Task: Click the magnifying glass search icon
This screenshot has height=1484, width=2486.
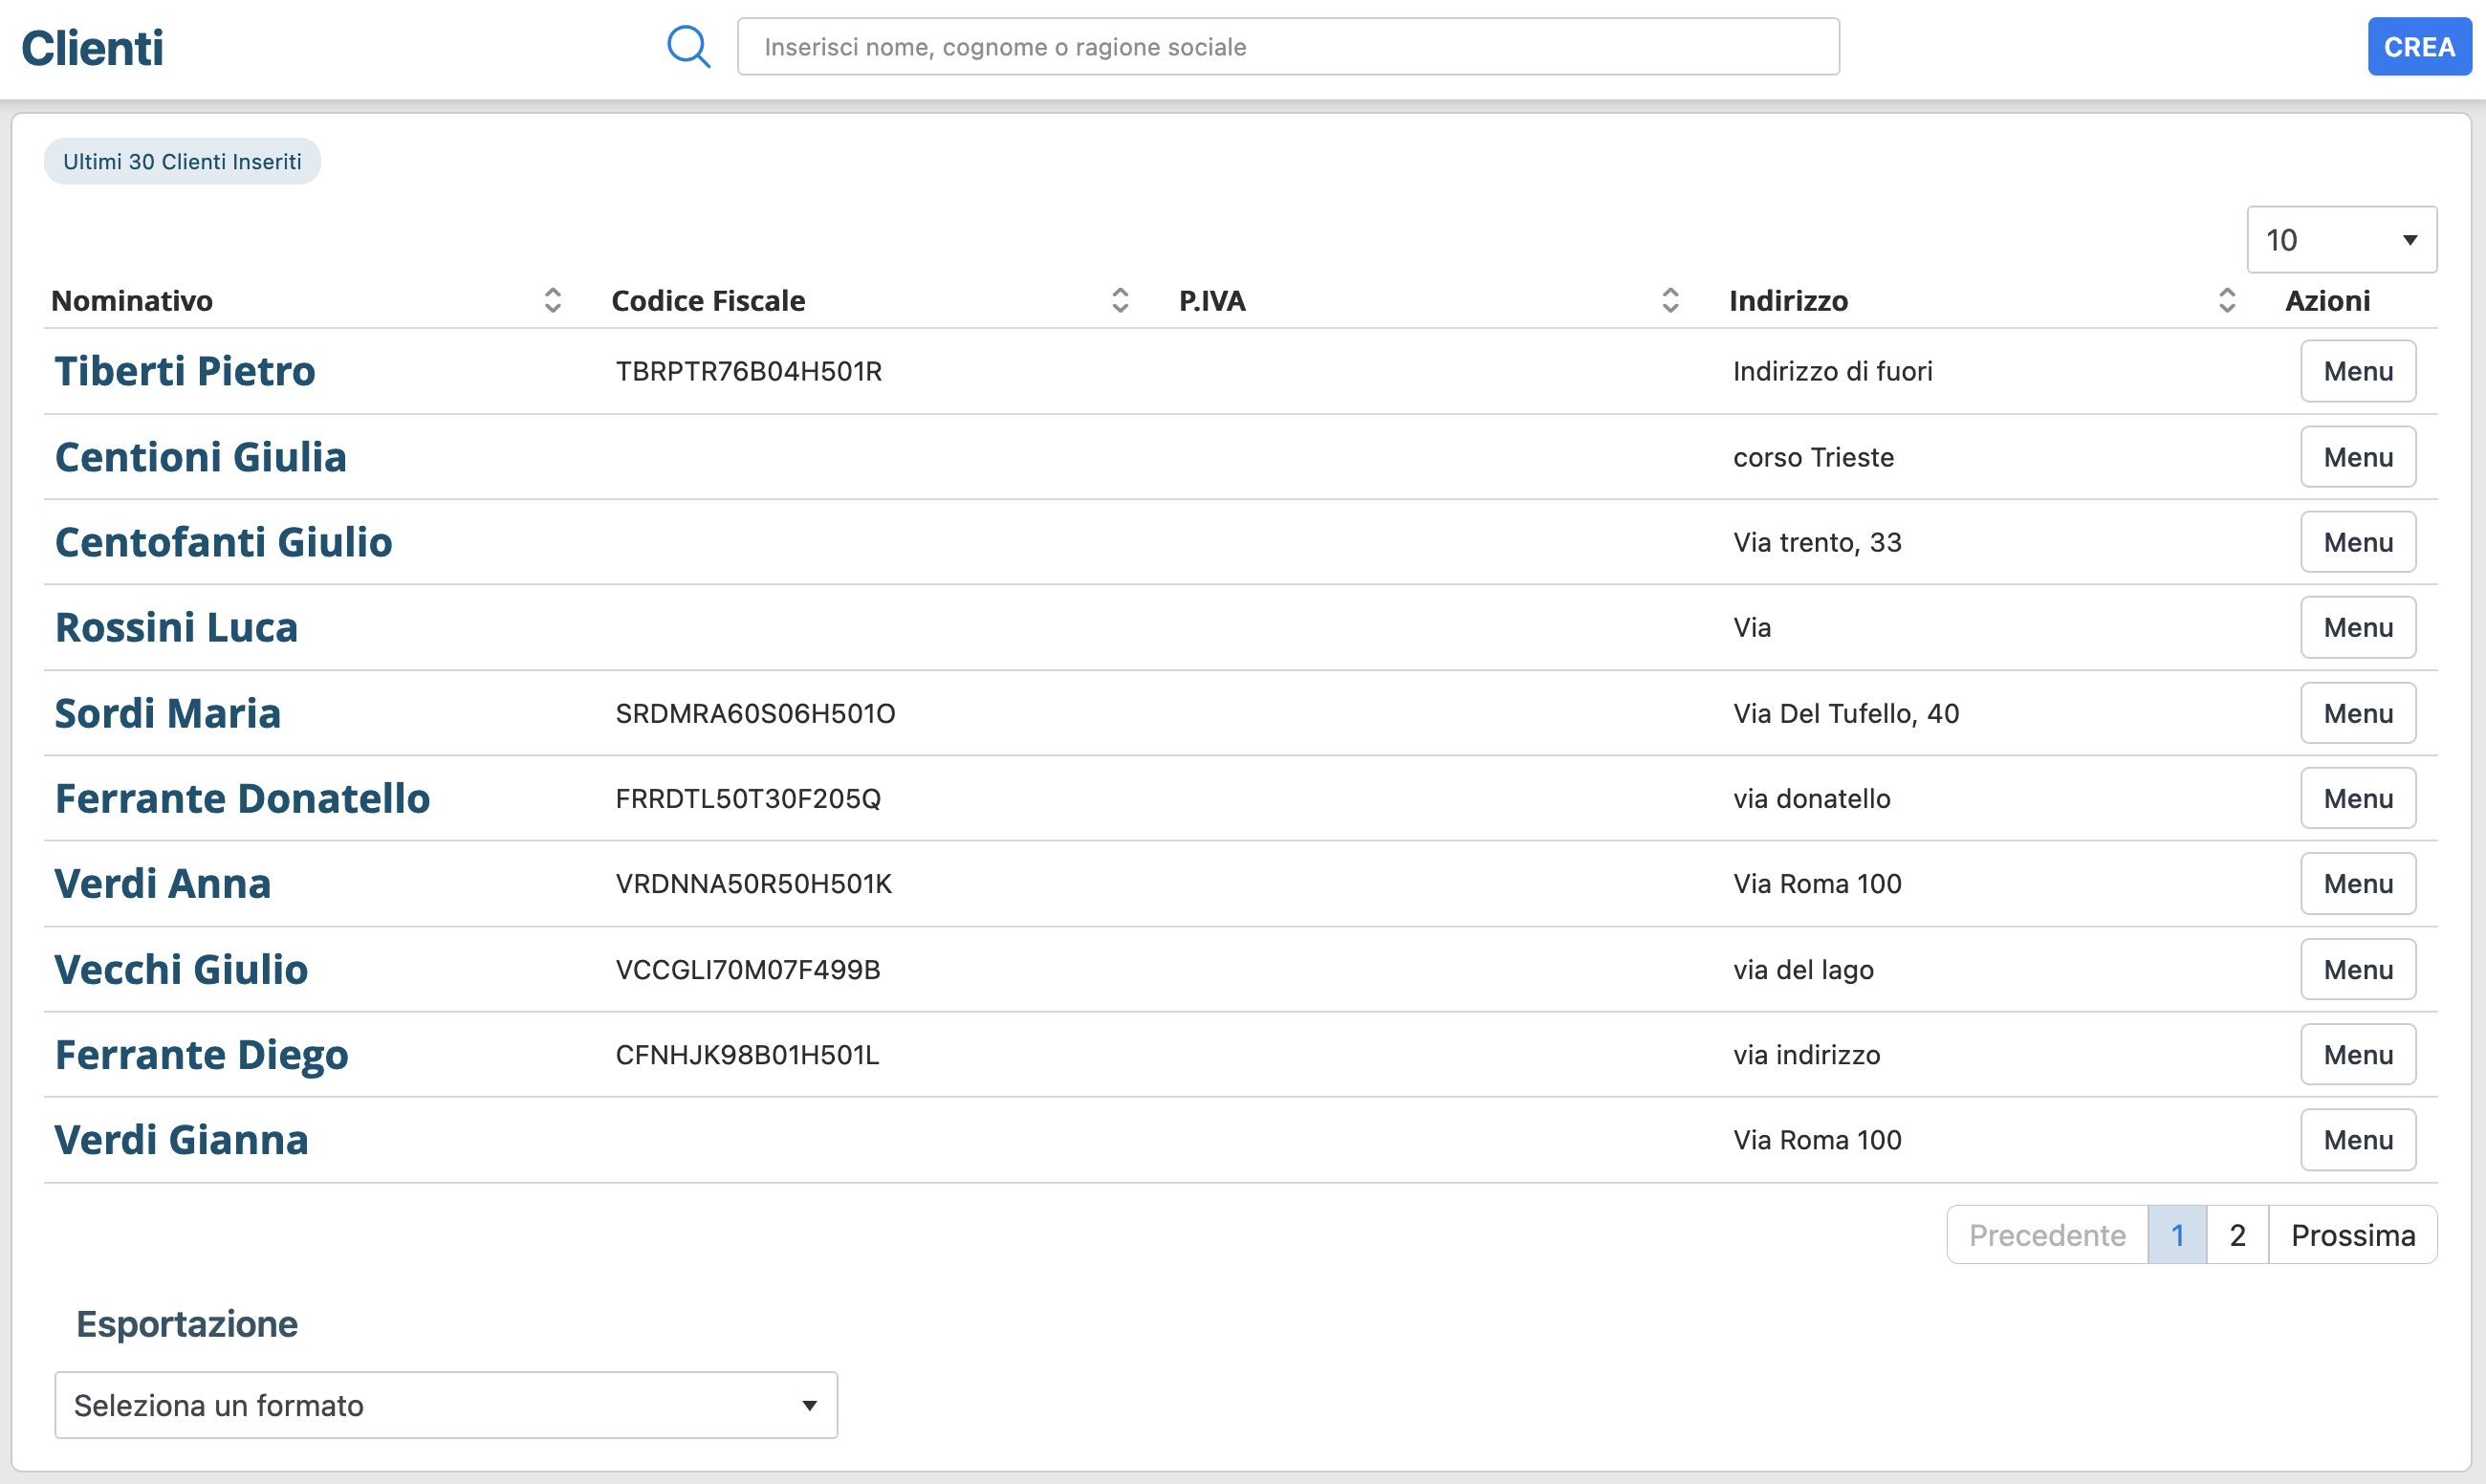Action: point(688,46)
